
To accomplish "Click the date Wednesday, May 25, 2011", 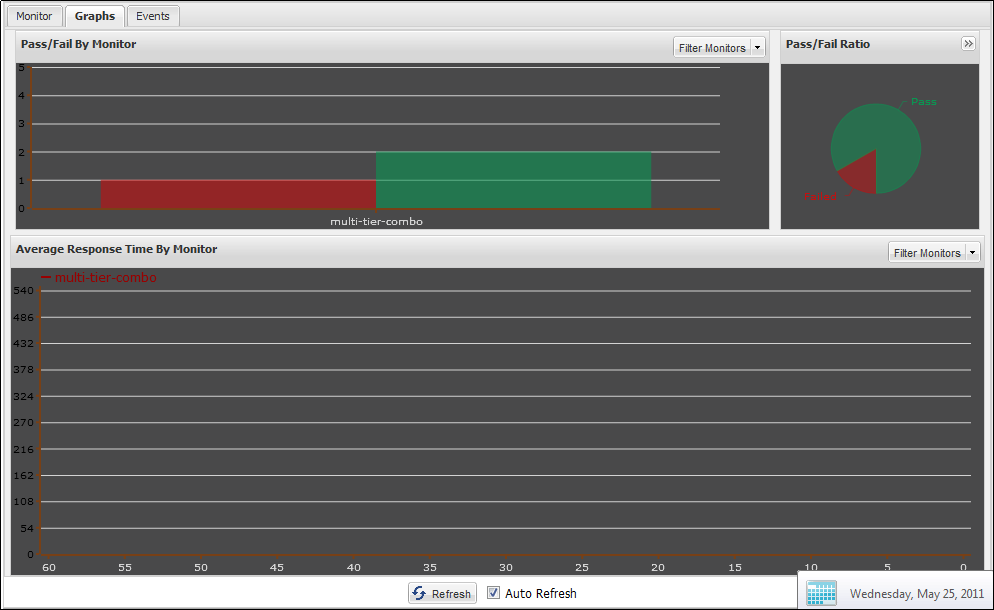I will click(x=916, y=593).
